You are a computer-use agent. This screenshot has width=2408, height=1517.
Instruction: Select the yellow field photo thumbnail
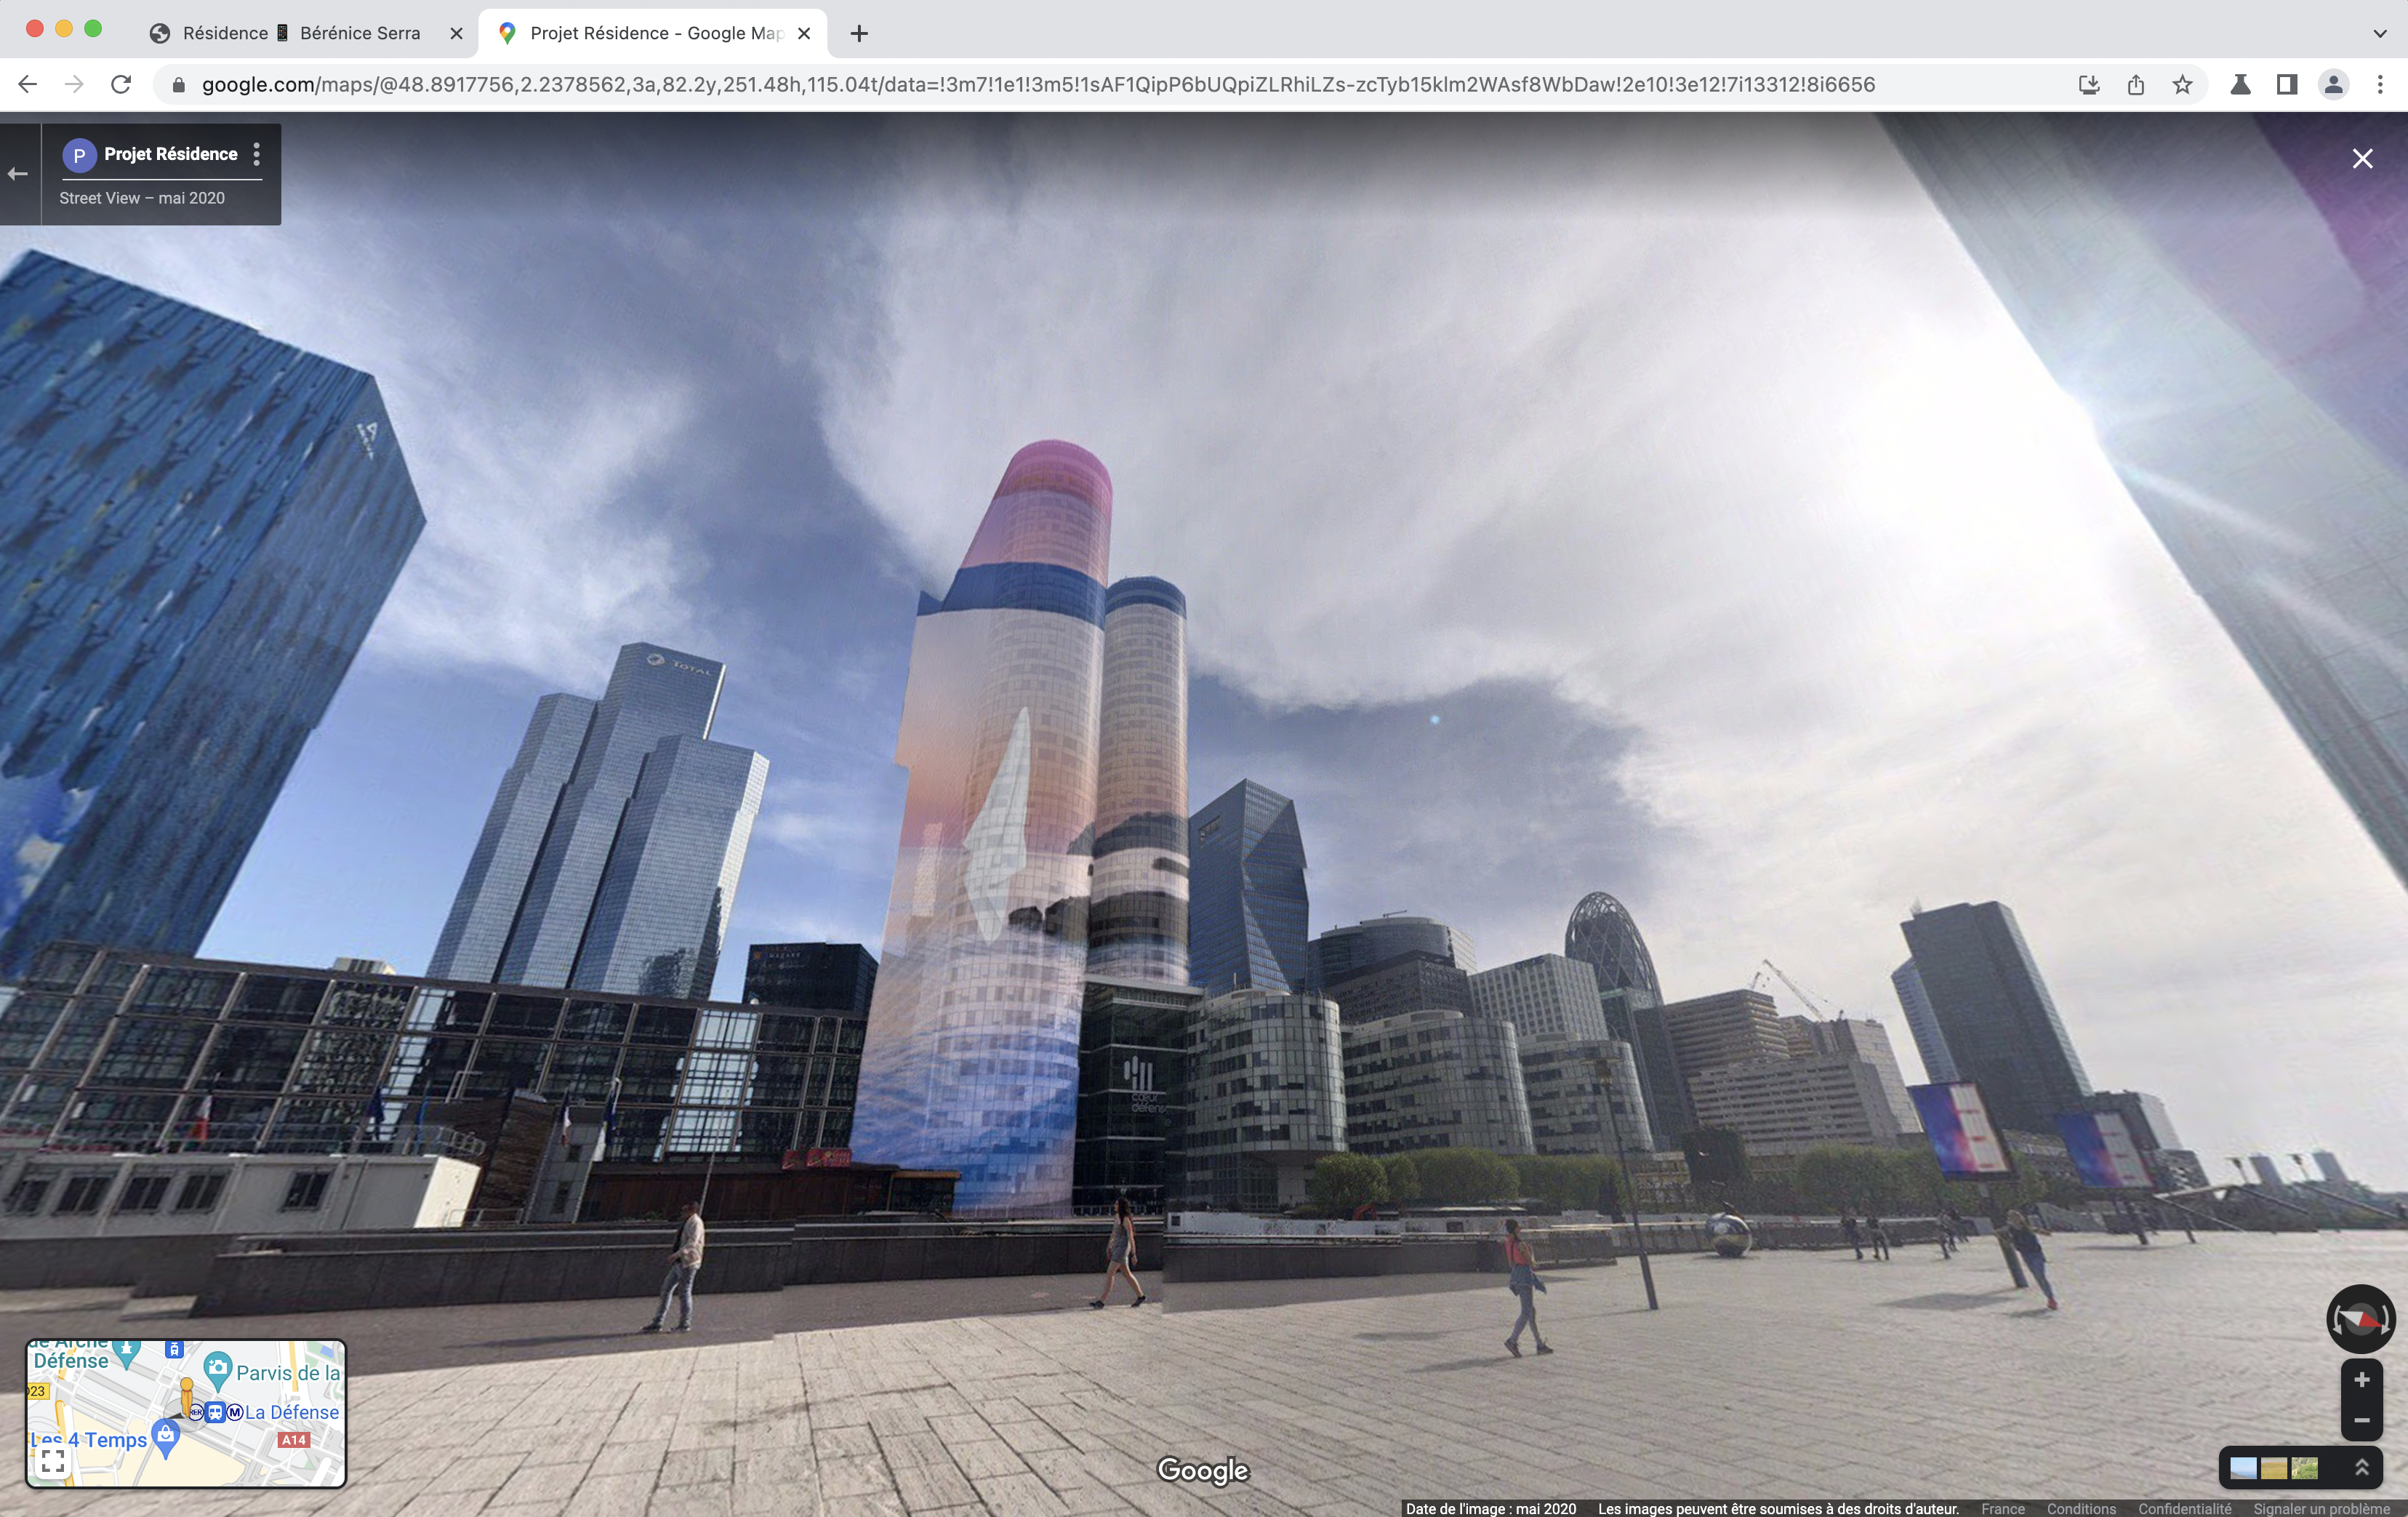point(2274,1467)
